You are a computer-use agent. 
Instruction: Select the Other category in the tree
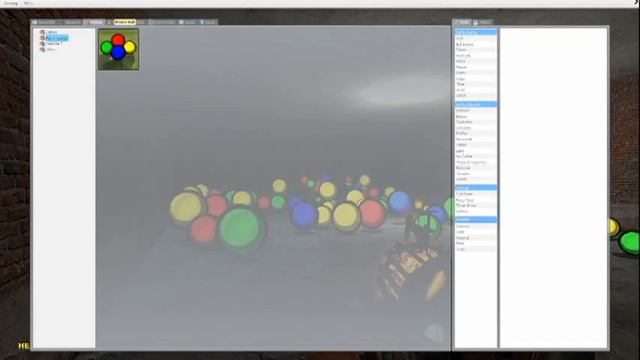(x=50, y=49)
